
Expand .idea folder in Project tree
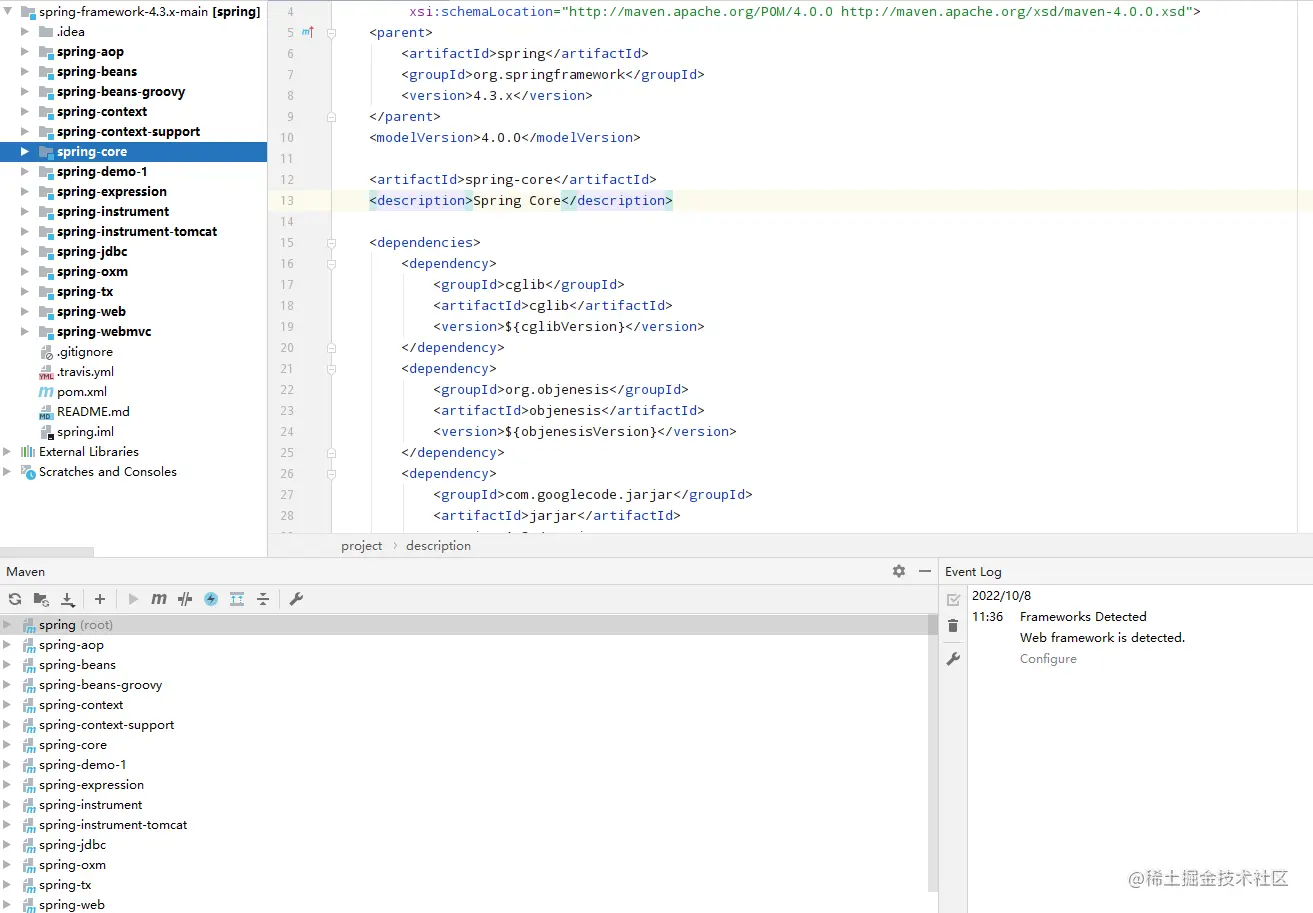pyautogui.click(x=25, y=32)
